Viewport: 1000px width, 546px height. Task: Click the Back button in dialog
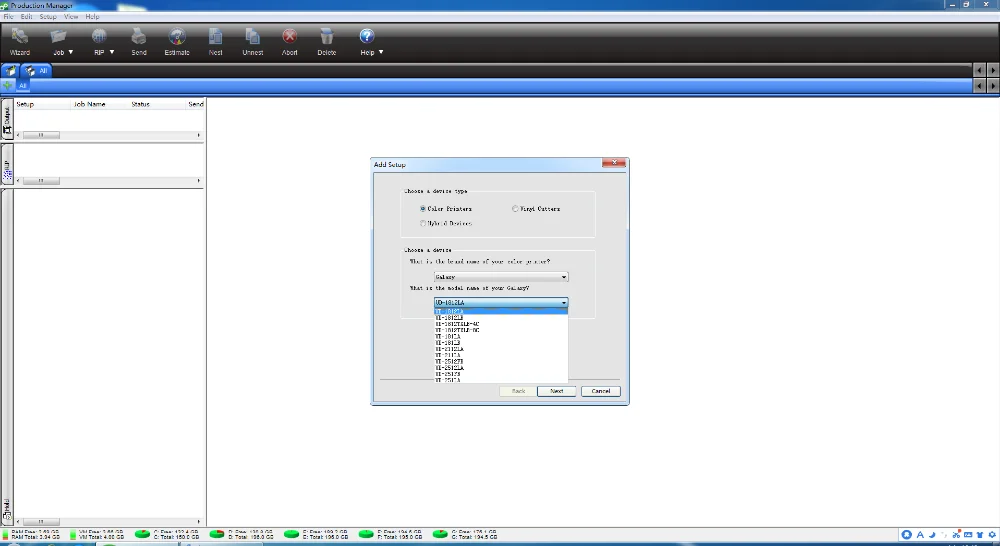(518, 391)
